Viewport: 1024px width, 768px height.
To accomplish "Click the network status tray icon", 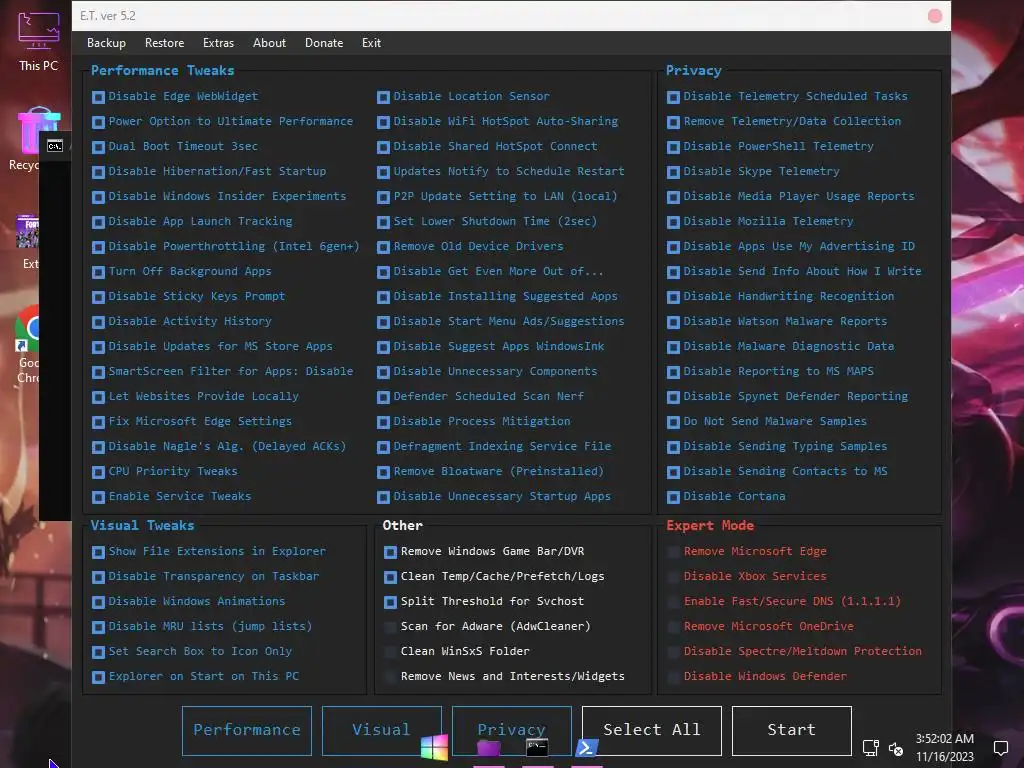I will pos(871,748).
